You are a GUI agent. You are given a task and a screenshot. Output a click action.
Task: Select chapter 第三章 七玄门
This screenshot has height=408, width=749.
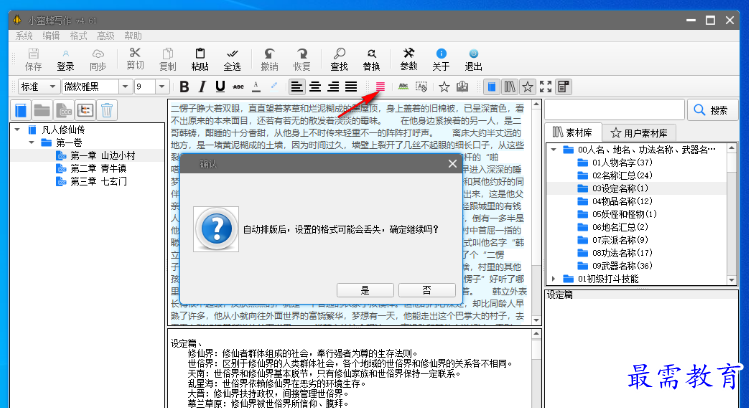98,182
